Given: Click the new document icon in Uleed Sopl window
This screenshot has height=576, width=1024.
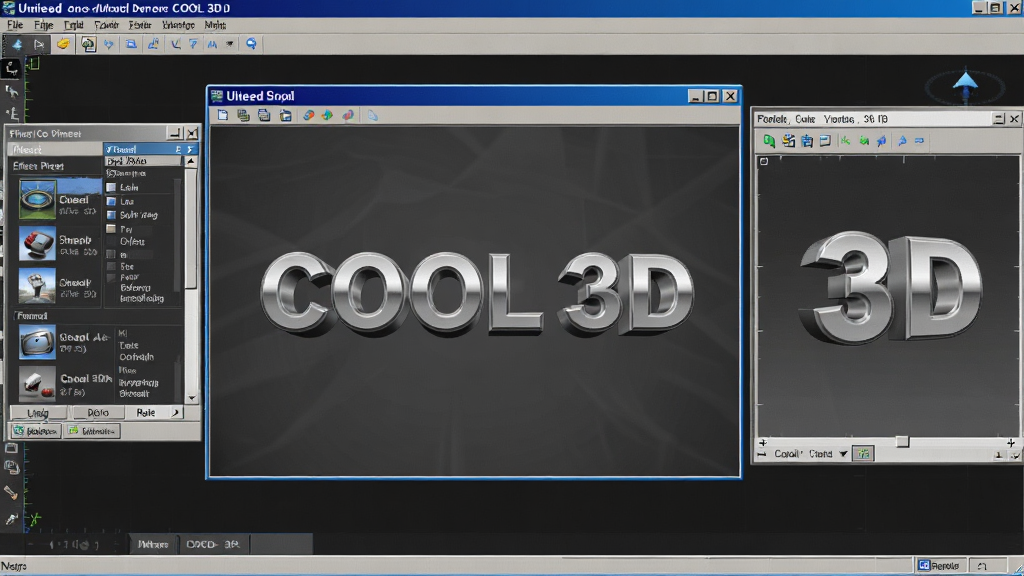Looking at the screenshot, I should pyautogui.click(x=223, y=116).
